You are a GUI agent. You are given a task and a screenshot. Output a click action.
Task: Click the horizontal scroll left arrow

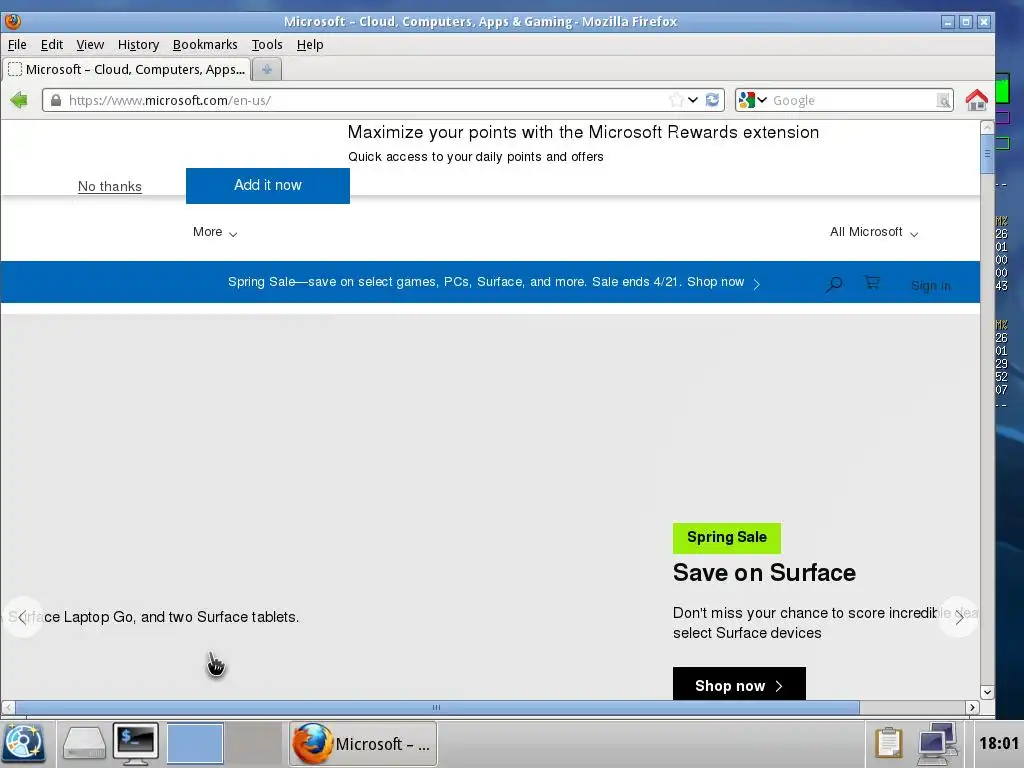8,707
